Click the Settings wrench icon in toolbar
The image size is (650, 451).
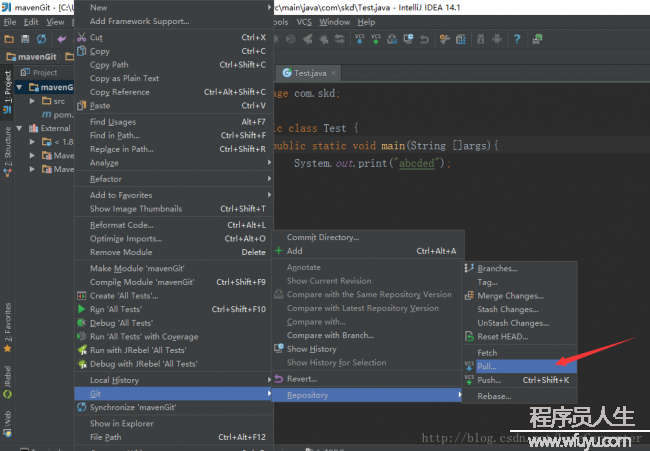pyautogui.click(x=444, y=39)
